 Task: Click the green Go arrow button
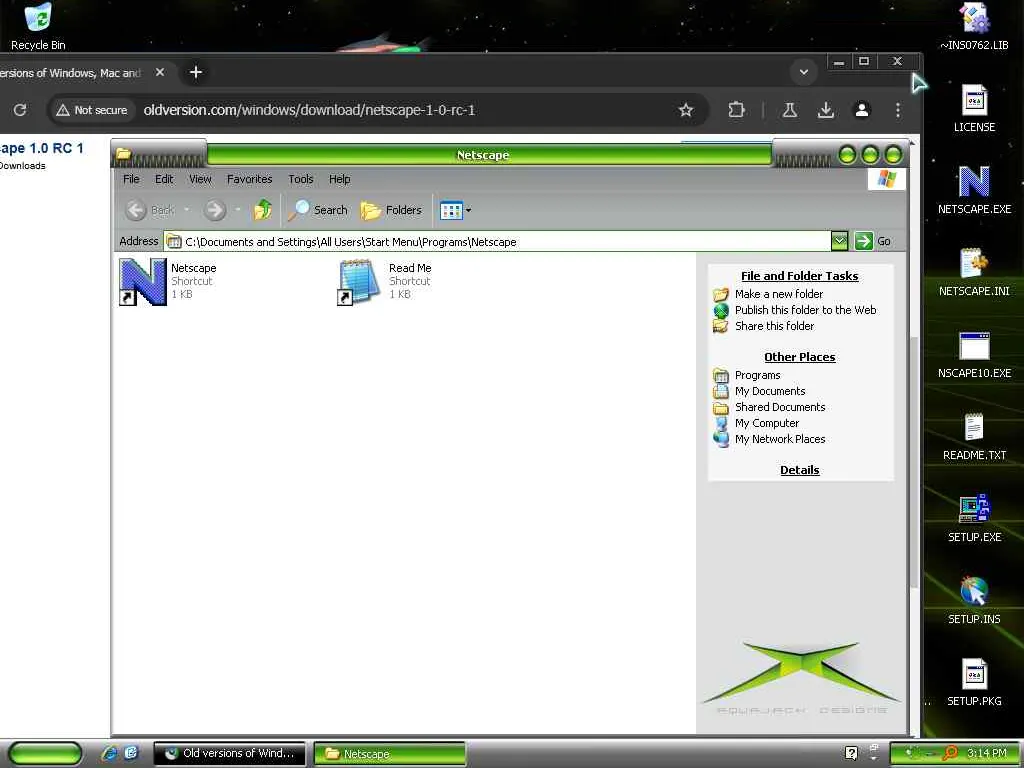click(x=863, y=241)
